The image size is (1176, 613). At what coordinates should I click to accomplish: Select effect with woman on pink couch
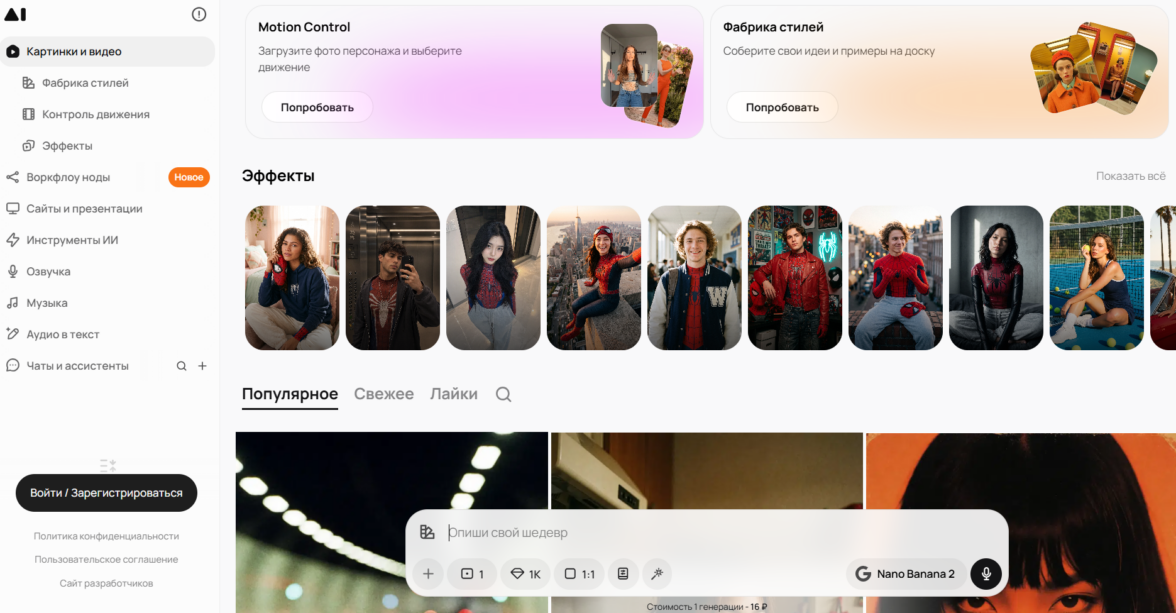click(x=292, y=278)
